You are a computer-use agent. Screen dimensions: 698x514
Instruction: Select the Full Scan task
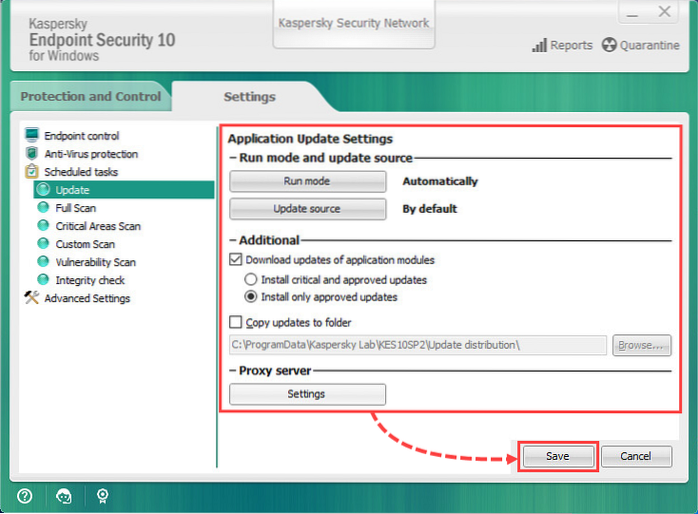pos(75,208)
